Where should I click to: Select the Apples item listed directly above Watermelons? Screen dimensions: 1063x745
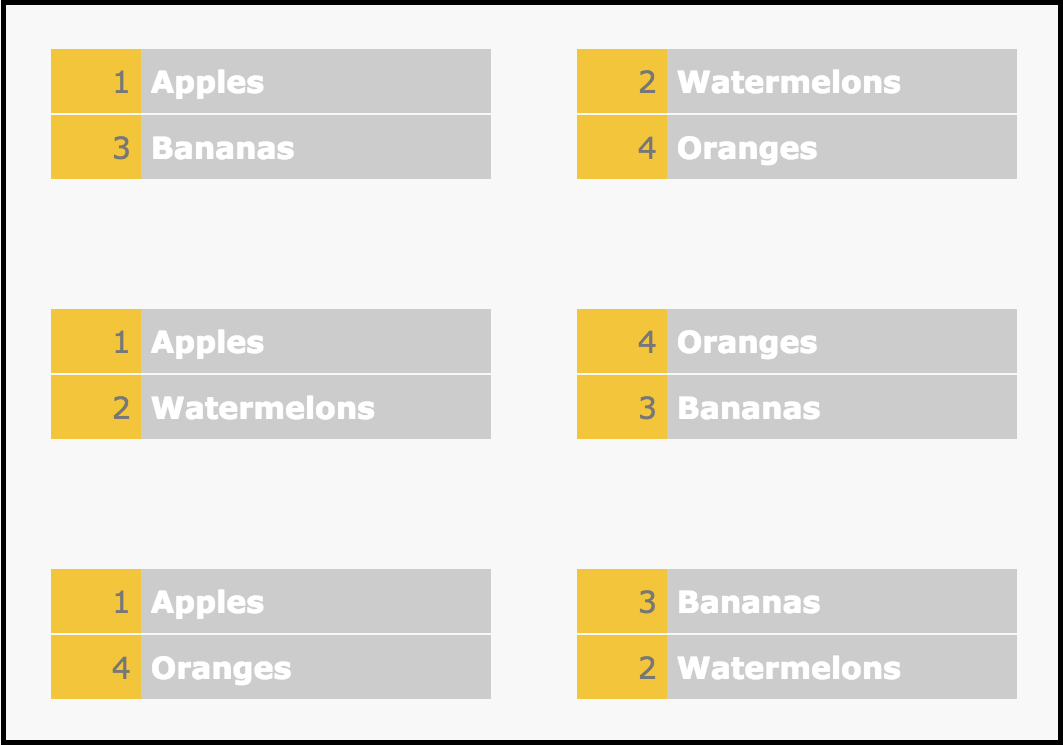click(x=270, y=341)
